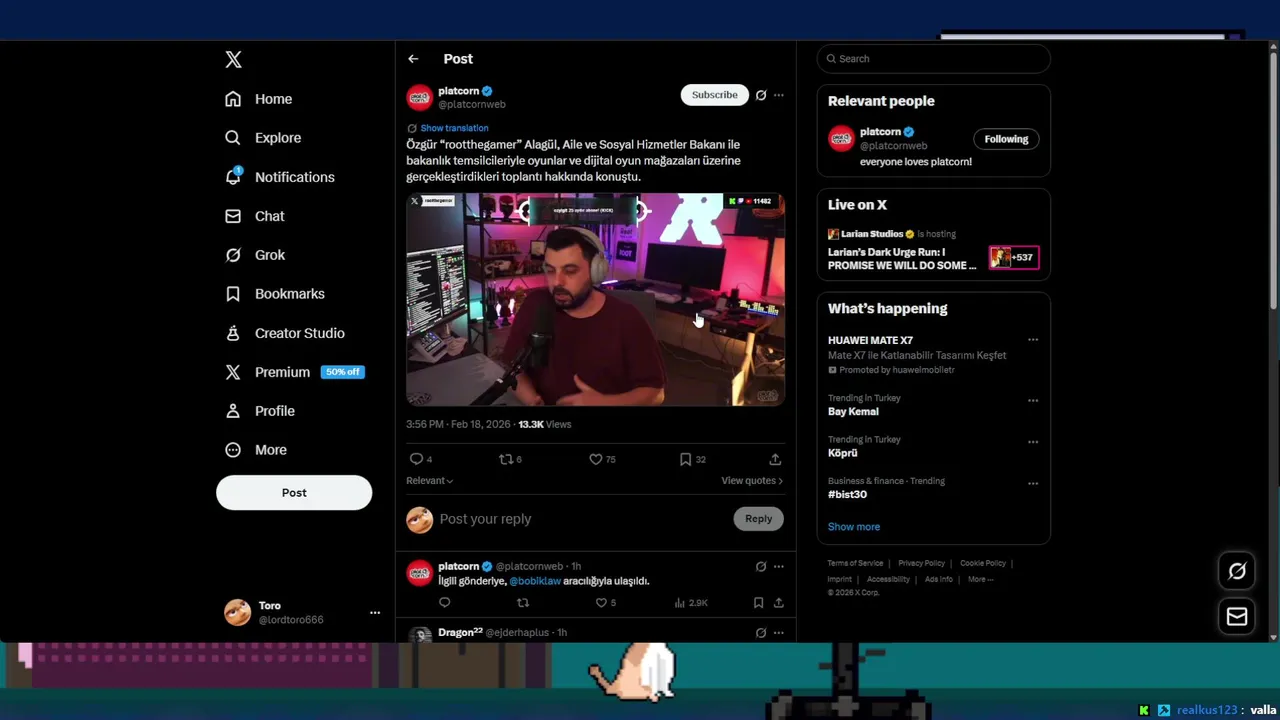Viewport: 1280px width, 720px height.
Task: Share platcorn's reply
Action: click(779, 603)
